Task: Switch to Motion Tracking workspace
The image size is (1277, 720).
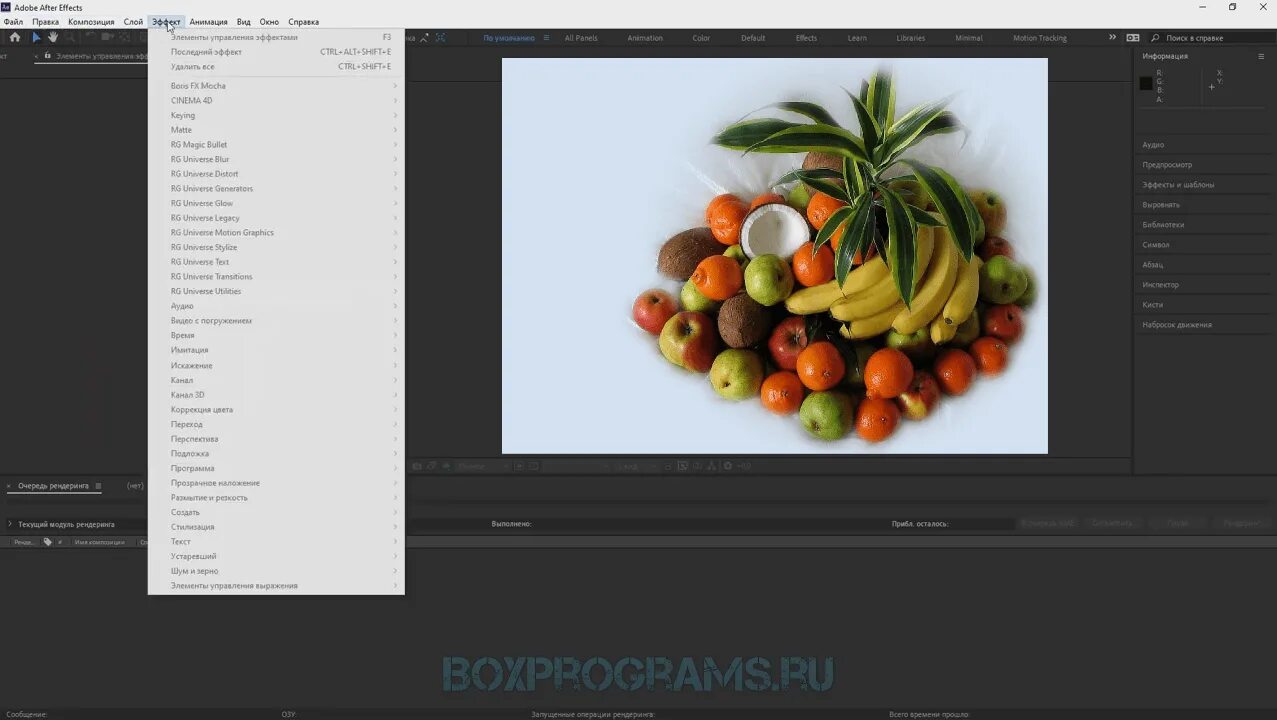Action: tap(1040, 38)
